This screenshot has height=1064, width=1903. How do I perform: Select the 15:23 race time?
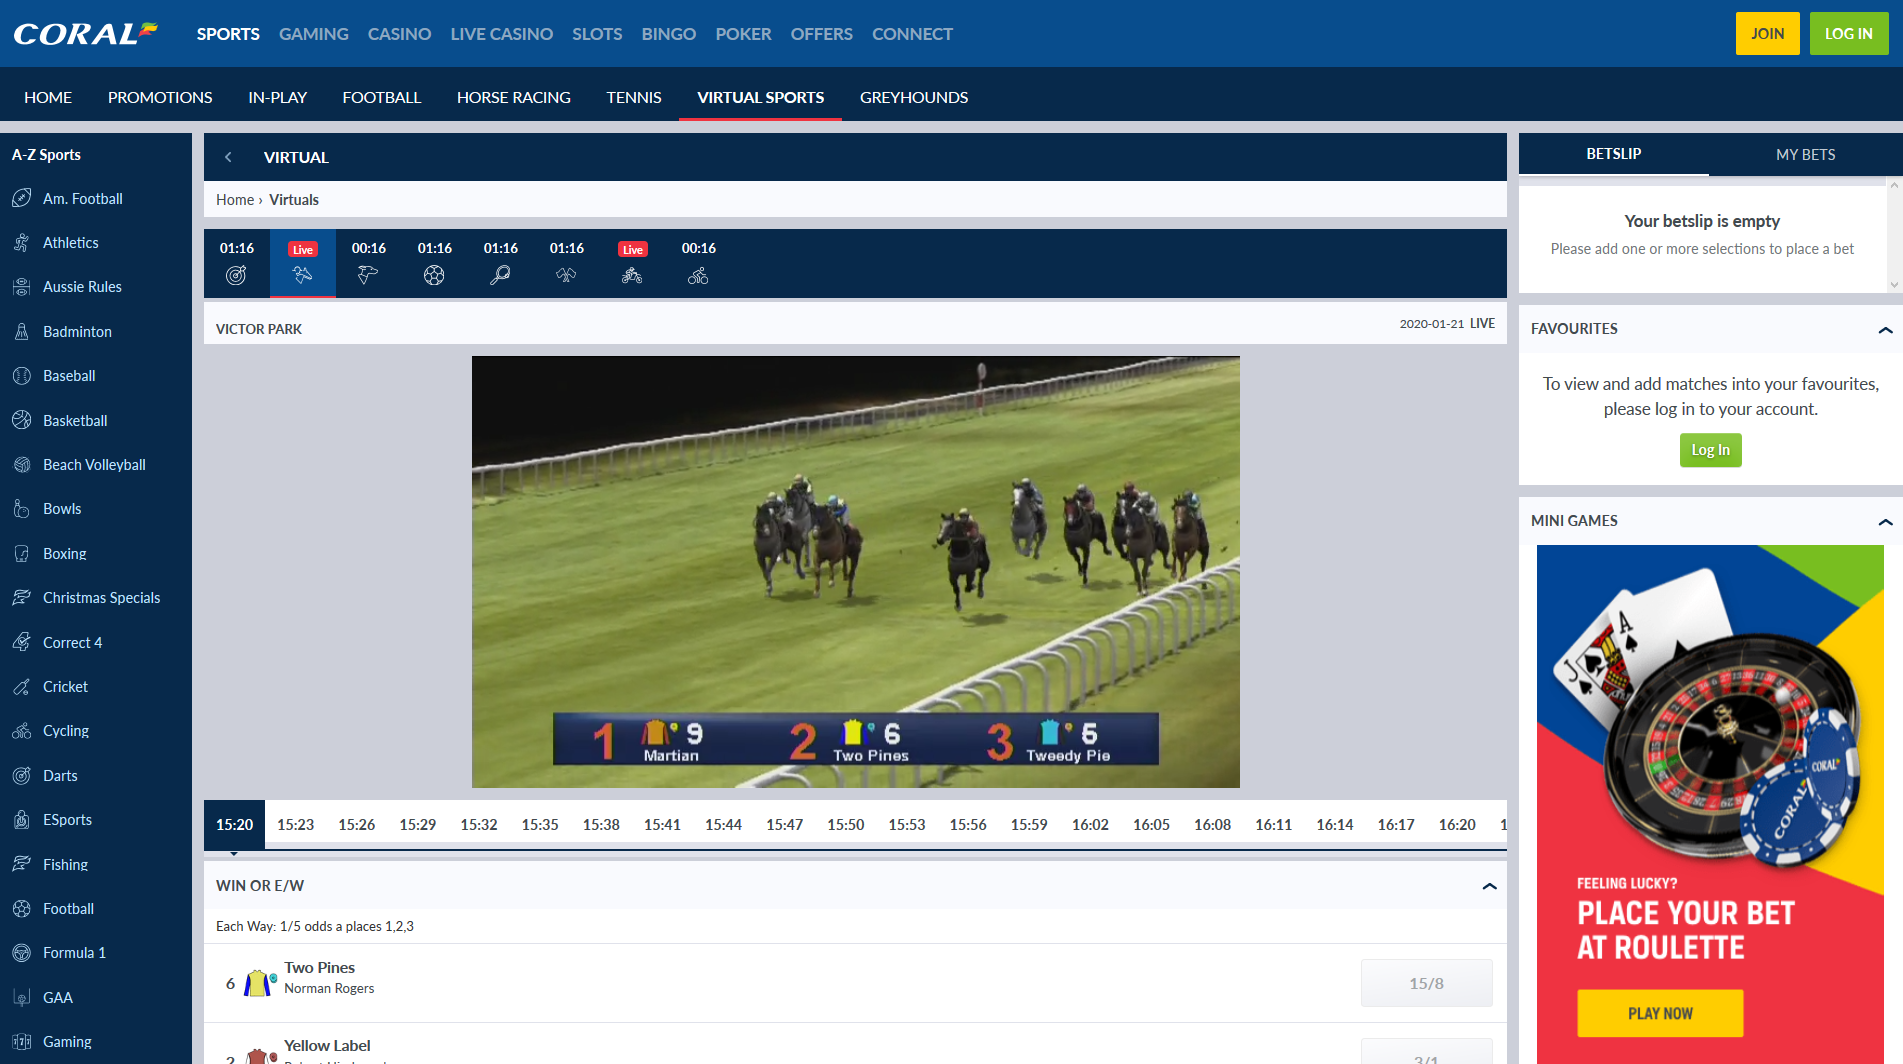click(x=295, y=825)
